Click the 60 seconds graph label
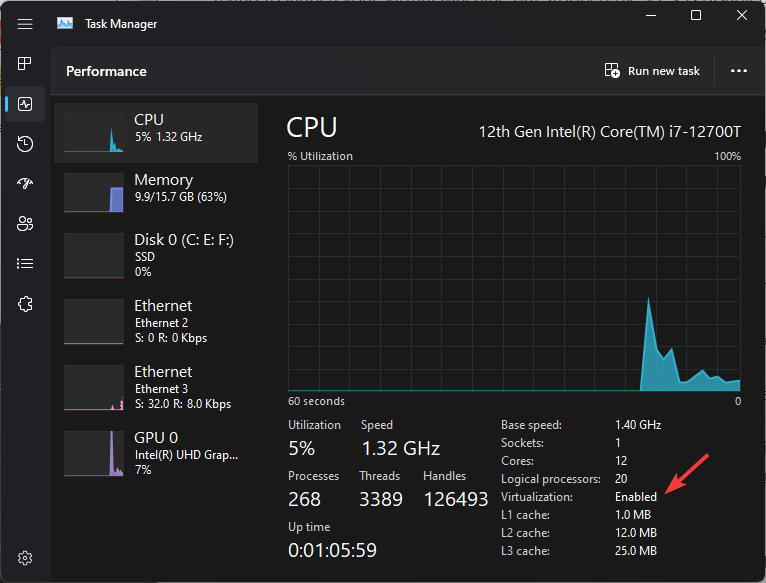The image size is (766, 583). 317,401
